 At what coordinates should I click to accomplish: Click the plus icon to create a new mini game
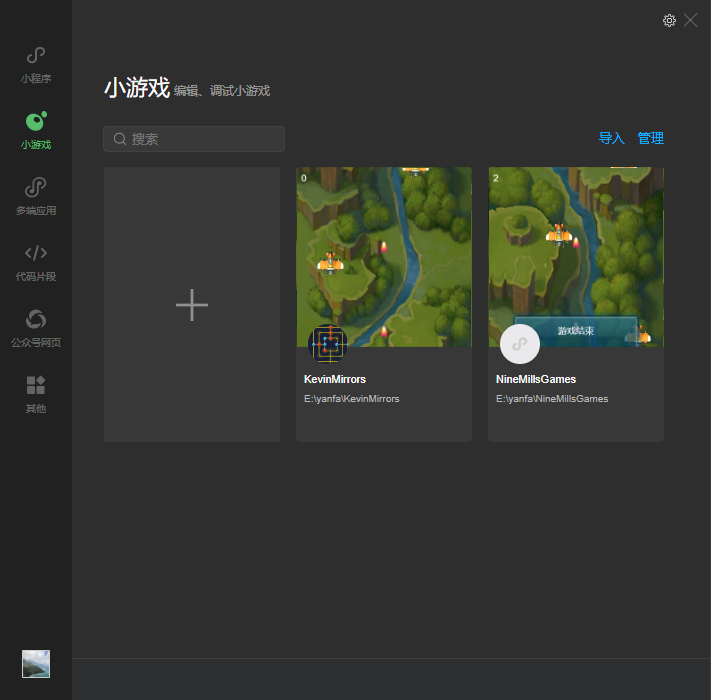click(192, 305)
